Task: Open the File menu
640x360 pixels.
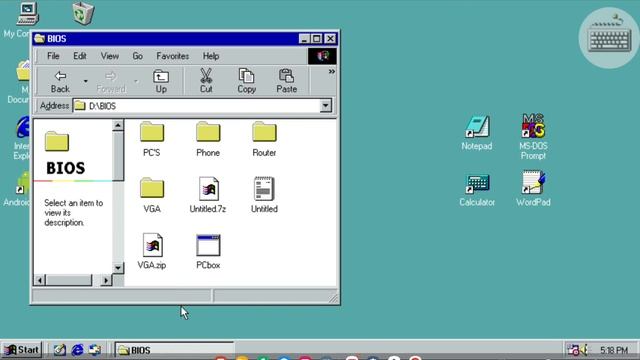Action: coord(53,56)
